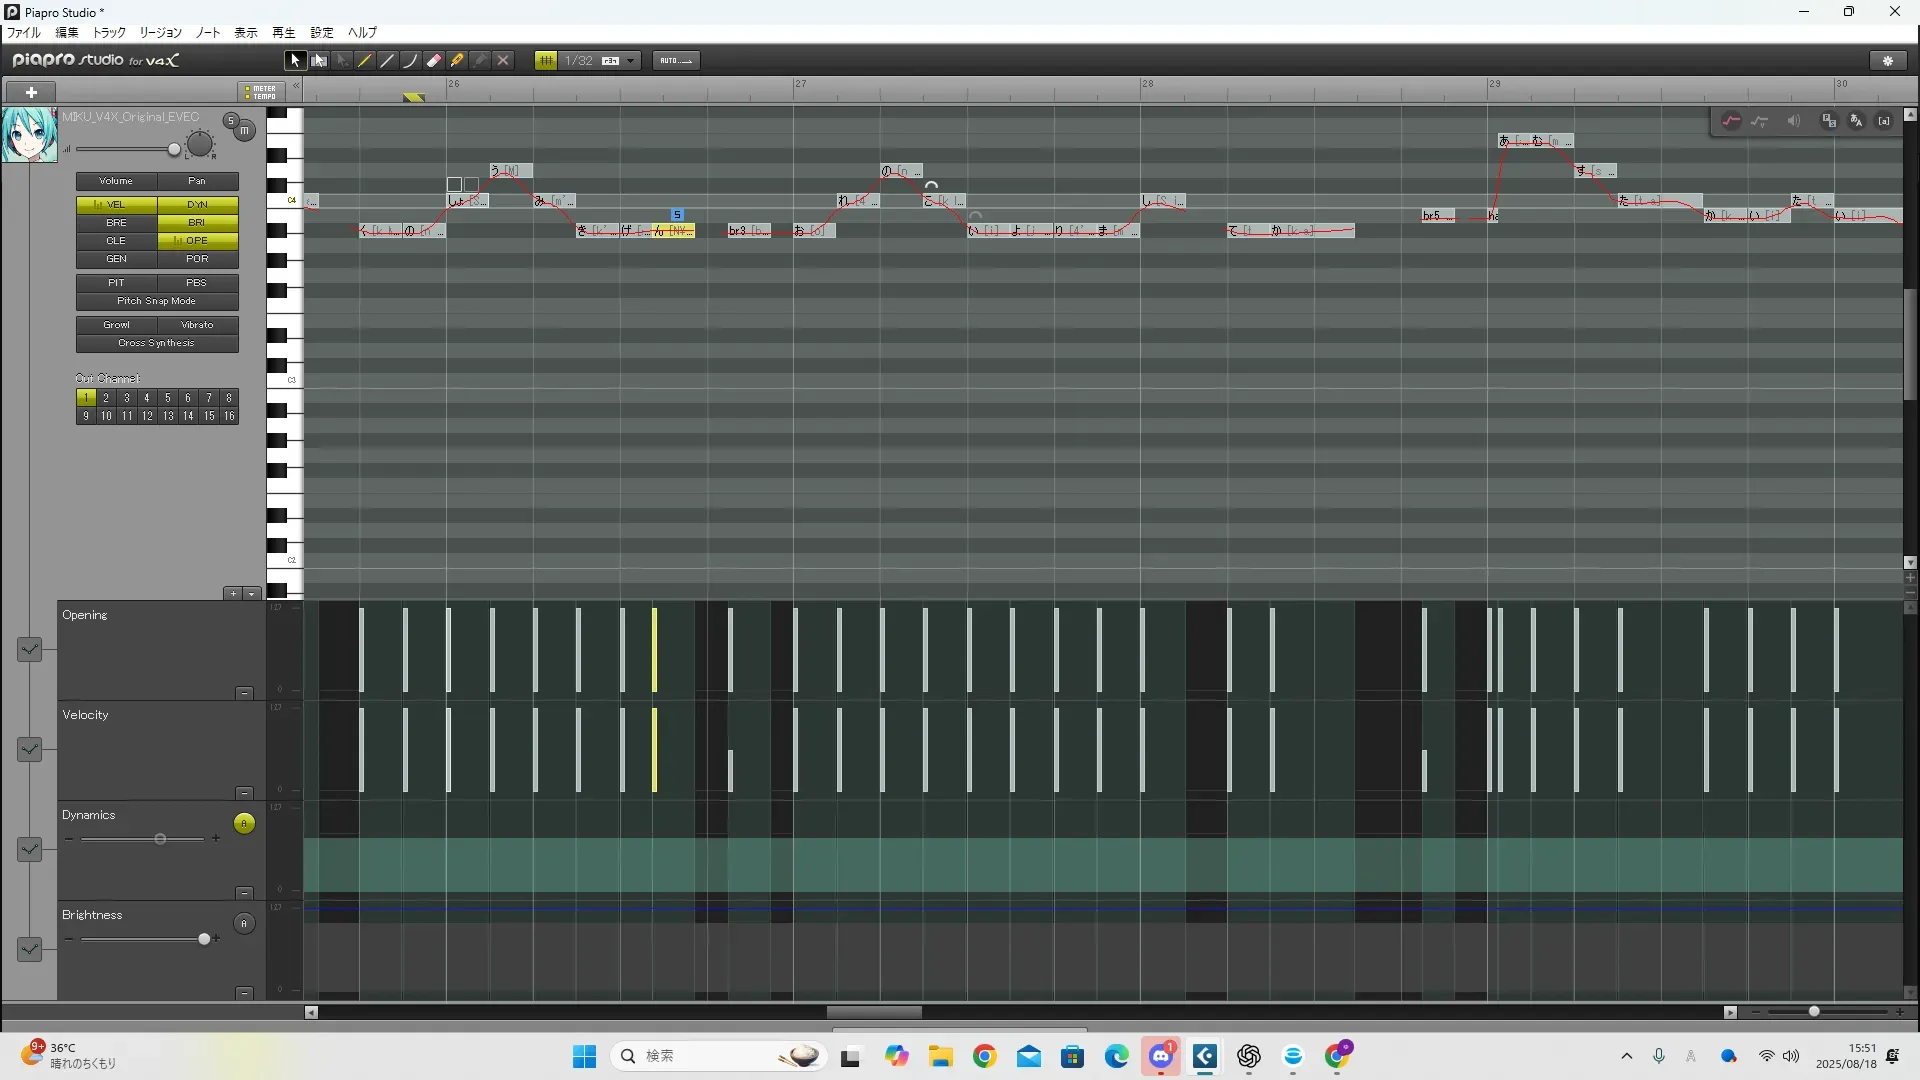Click the Brightness lane slider handle

(204, 939)
